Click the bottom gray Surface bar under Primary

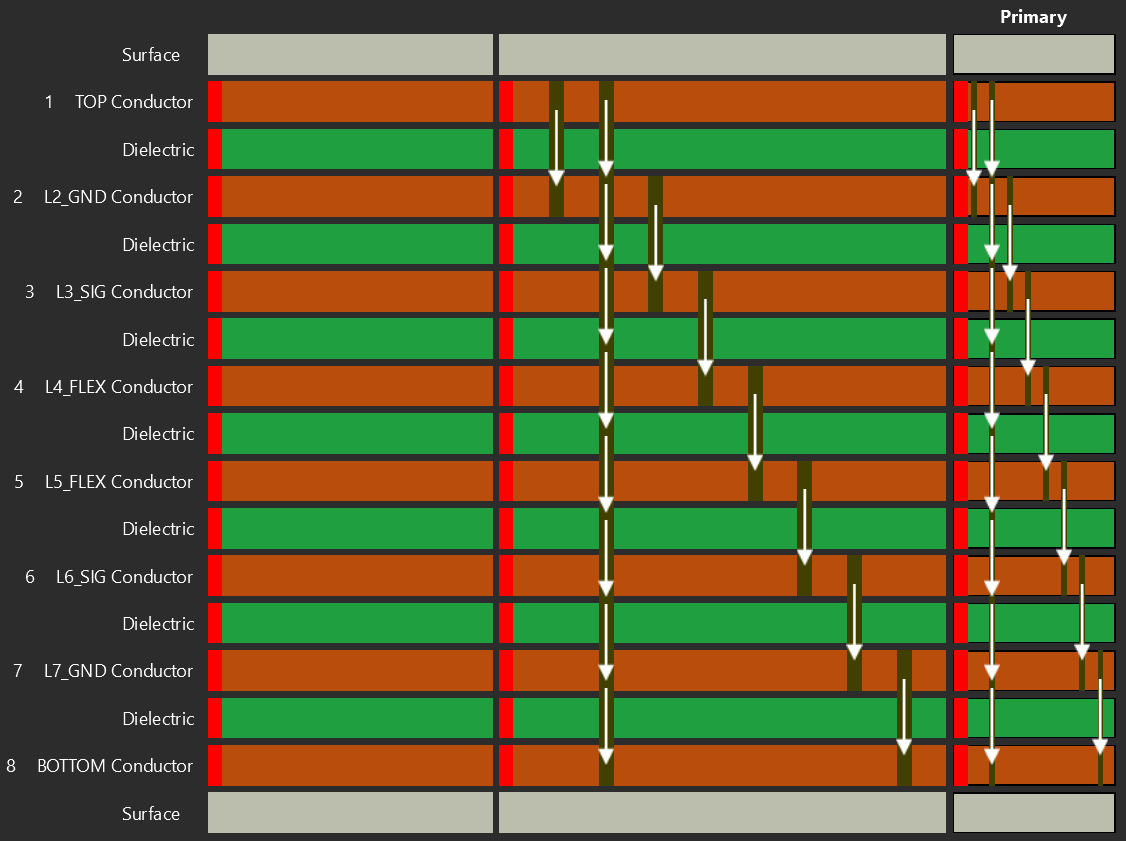pos(1033,812)
